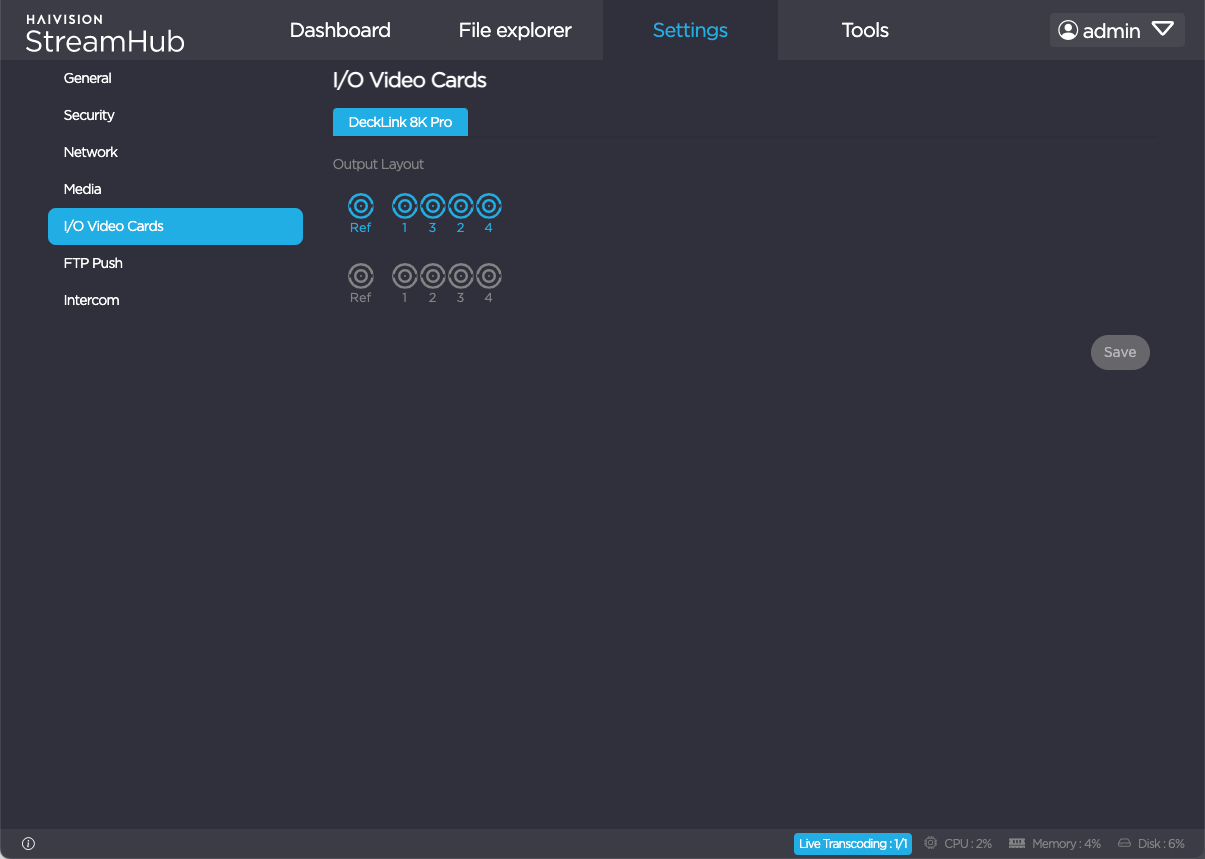Screen dimensions: 1205x859
Task: Select the DeckLink 8K Pro card tab
Action: (x=400, y=121)
